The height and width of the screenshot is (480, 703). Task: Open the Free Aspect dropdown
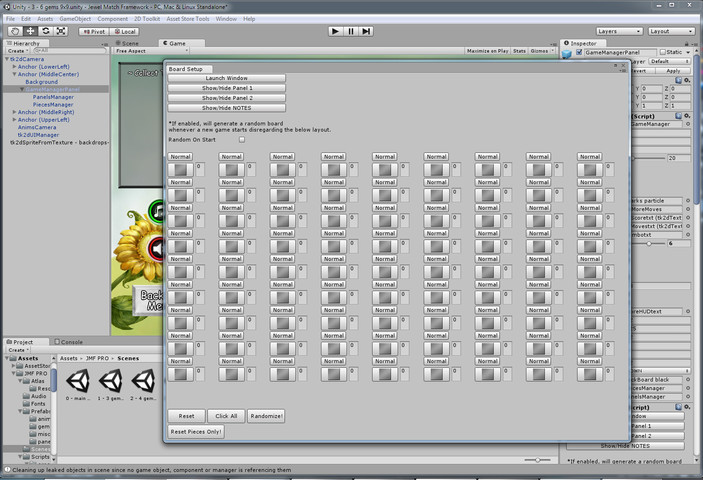pyautogui.click(x=152, y=51)
